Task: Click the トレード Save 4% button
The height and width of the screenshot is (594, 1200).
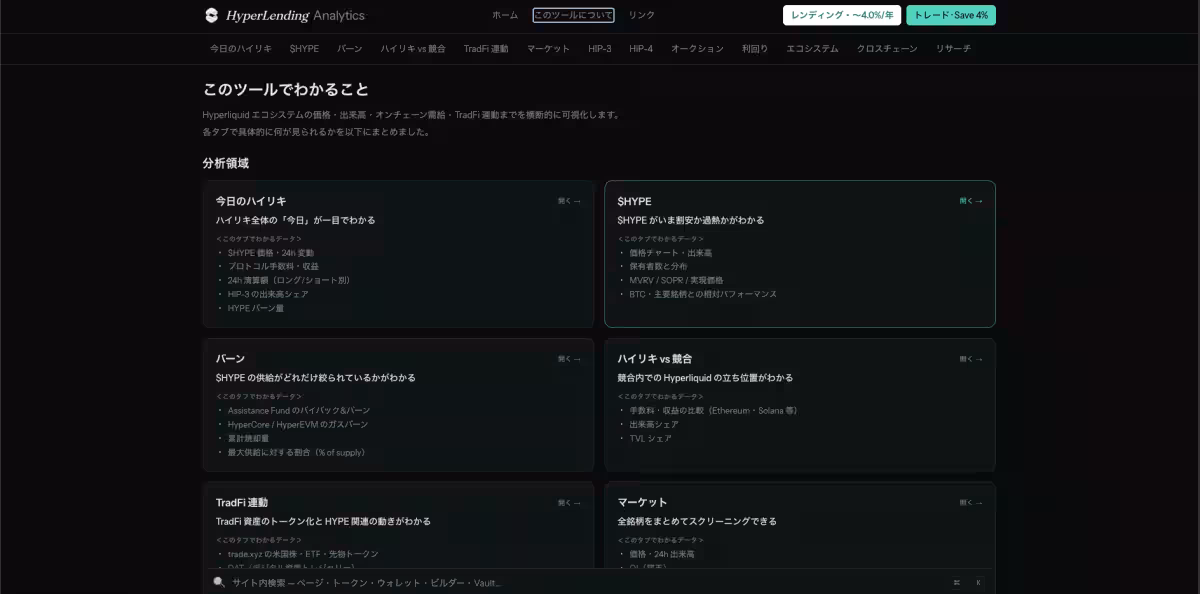Action: (x=951, y=15)
